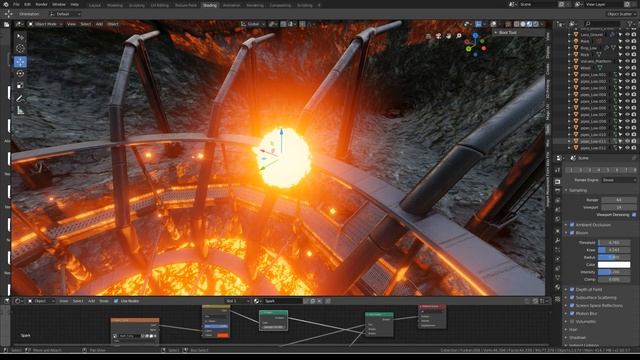Activate the Scale tool in toolbar
The width and height of the screenshot is (640, 360).
pyautogui.click(x=20, y=85)
